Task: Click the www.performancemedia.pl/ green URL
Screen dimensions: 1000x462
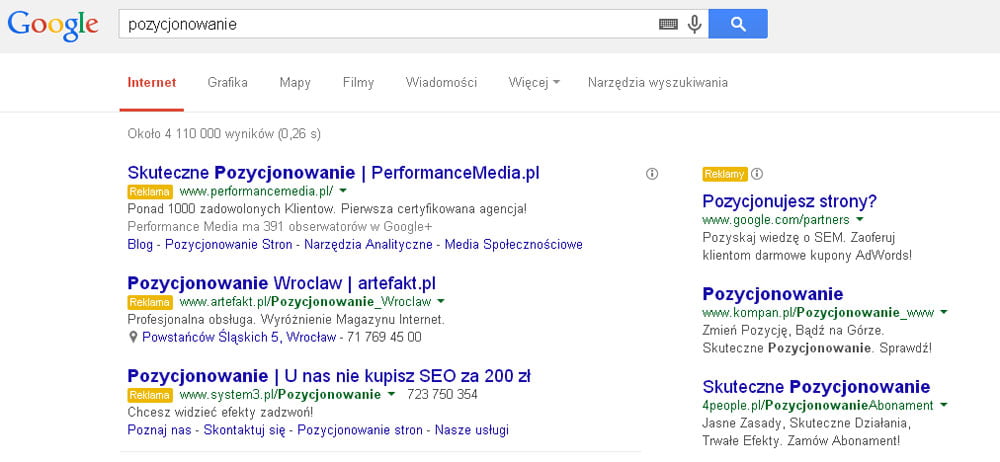Action: 256,191
